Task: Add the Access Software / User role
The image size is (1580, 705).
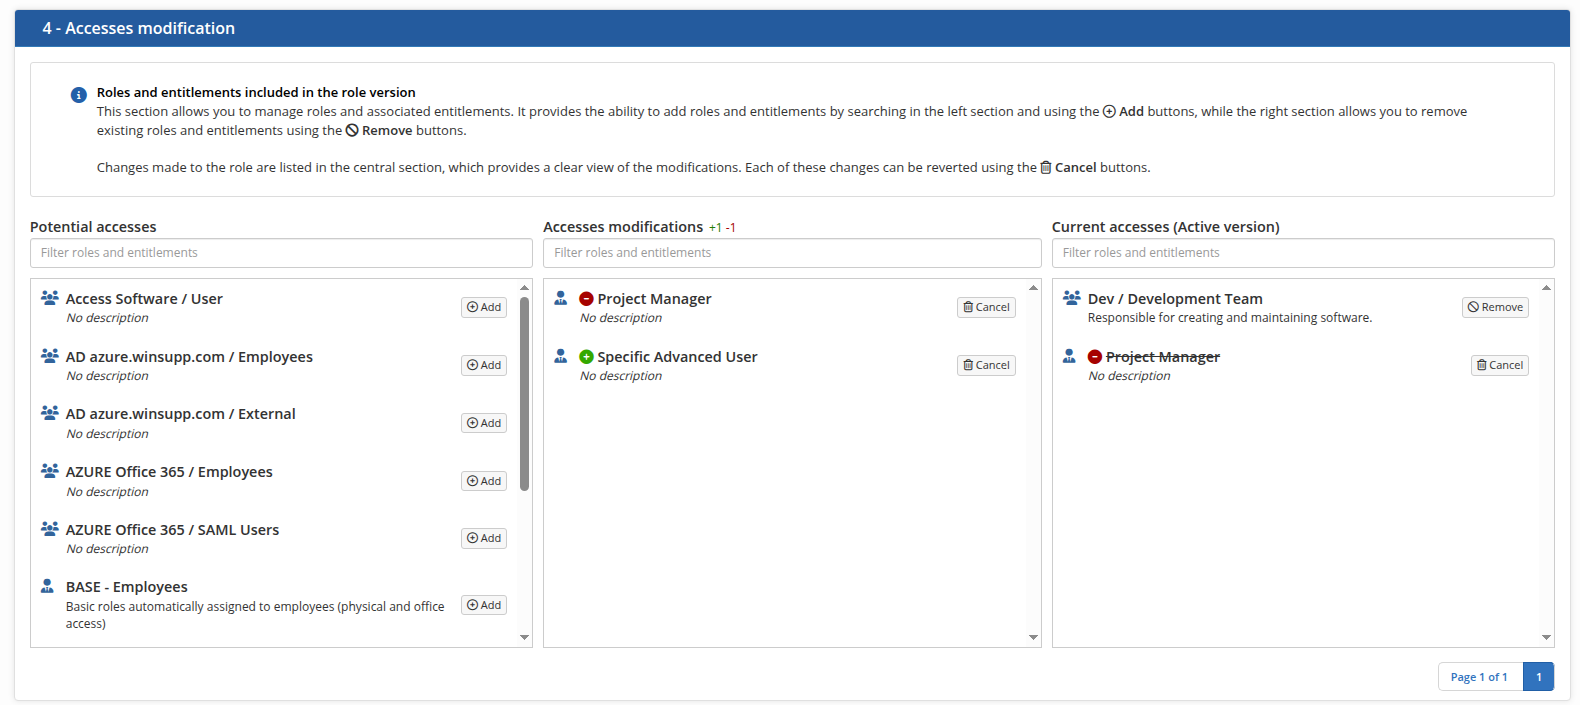Action: [484, 307]
